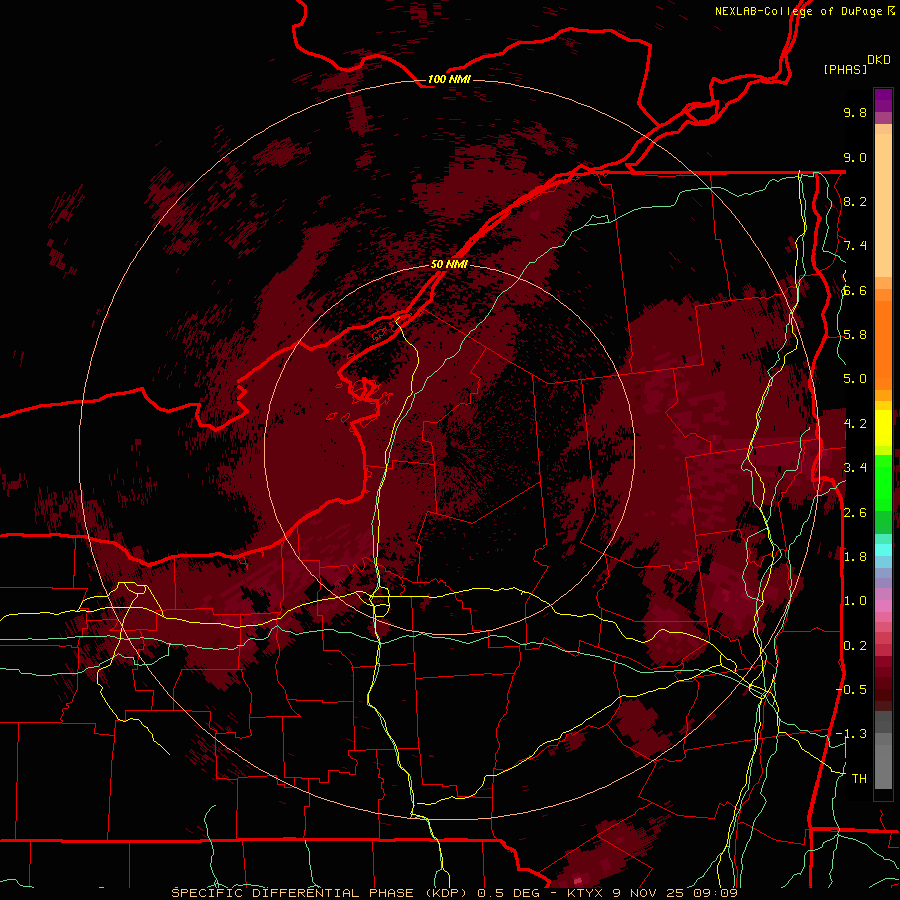Viewport: 900px width, 900px height.
Task: Click the TH threshold label on the legend
Action: coord(859,779)
